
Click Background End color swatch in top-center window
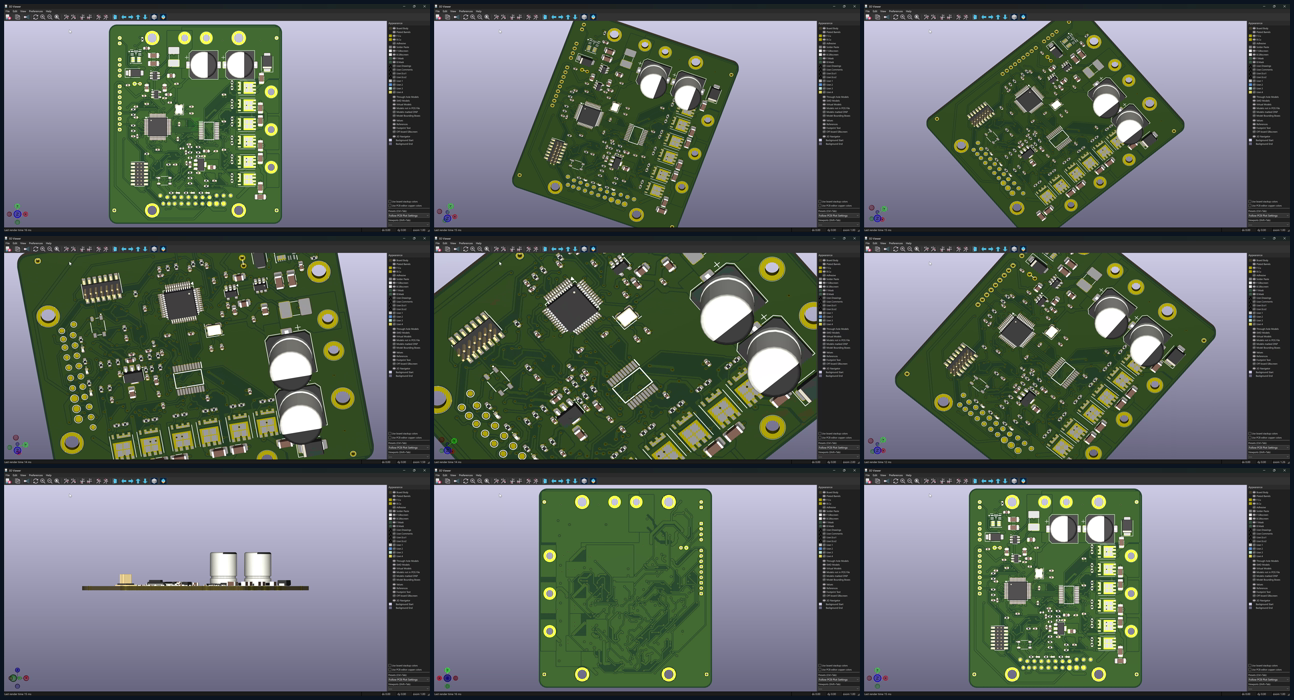click(820, 144)
